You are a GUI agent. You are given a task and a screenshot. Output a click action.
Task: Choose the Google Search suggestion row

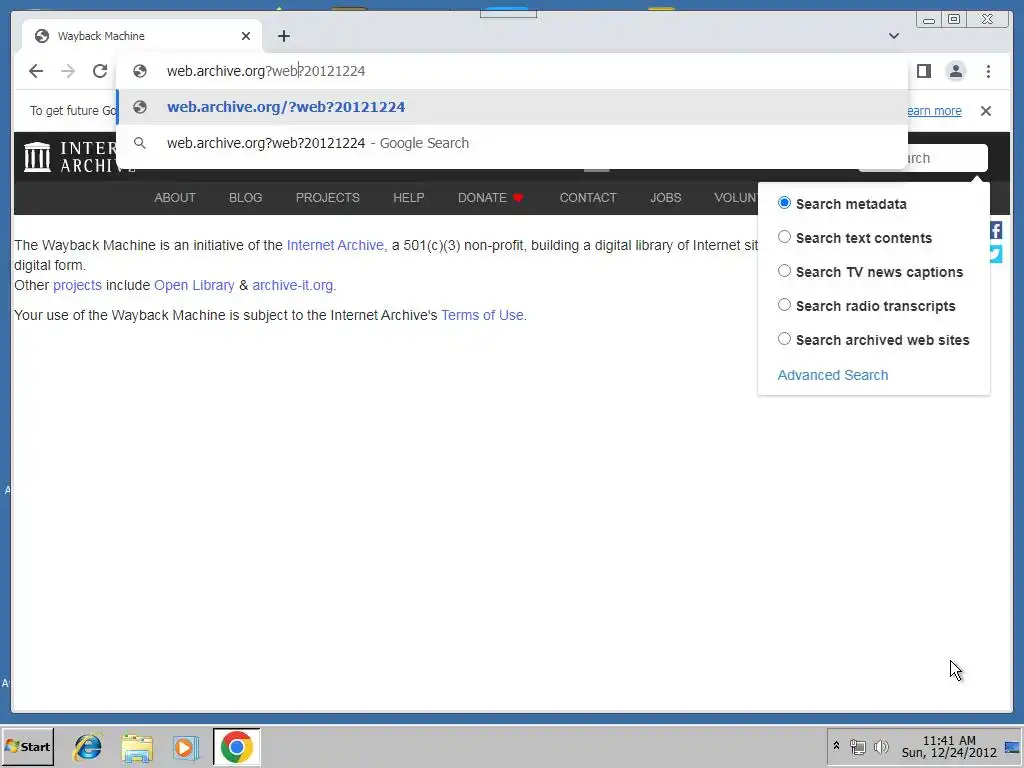512,143
